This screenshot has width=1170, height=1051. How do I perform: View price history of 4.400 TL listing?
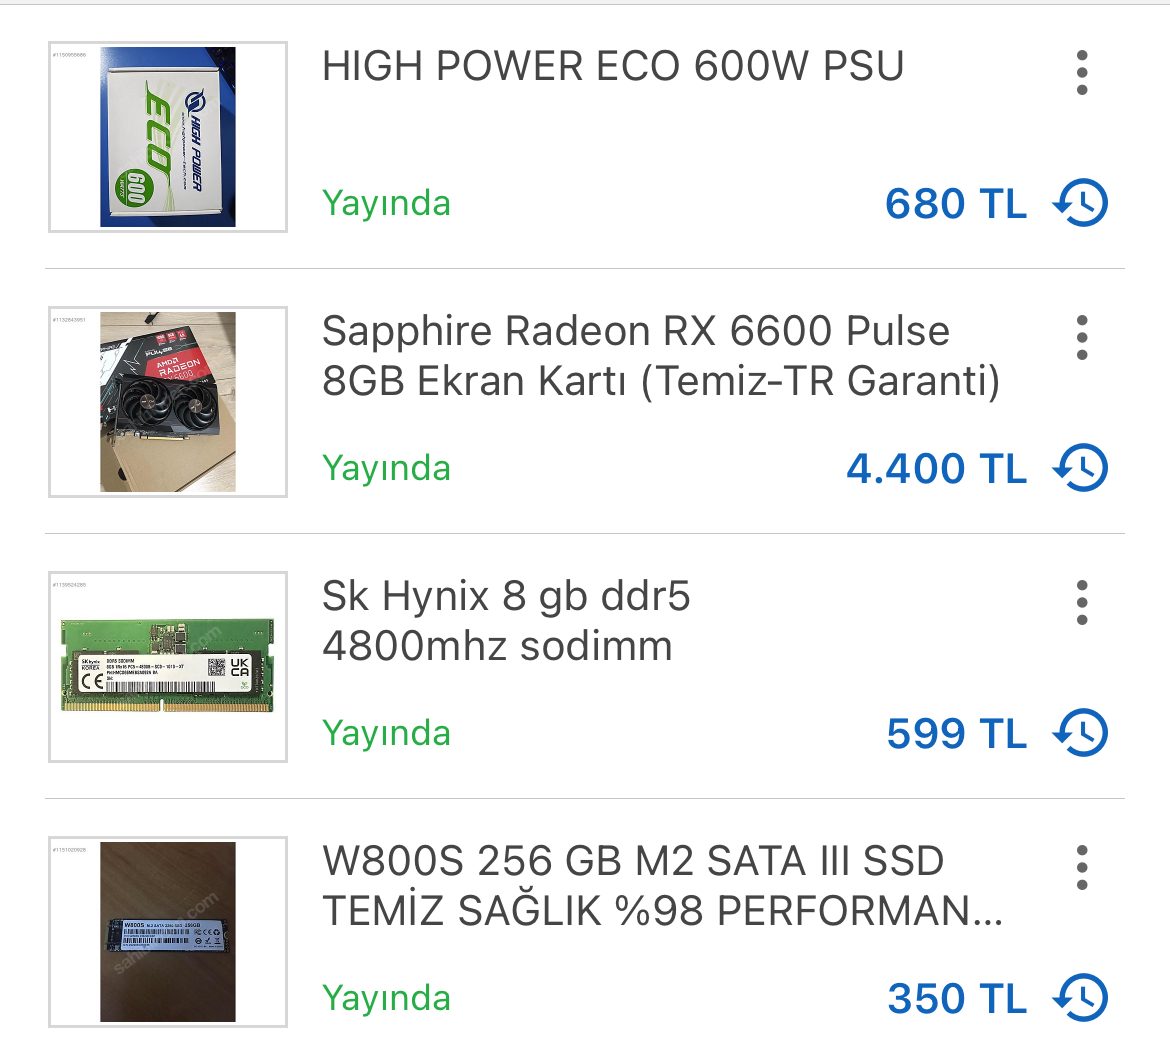click(x=1080, y=468)
